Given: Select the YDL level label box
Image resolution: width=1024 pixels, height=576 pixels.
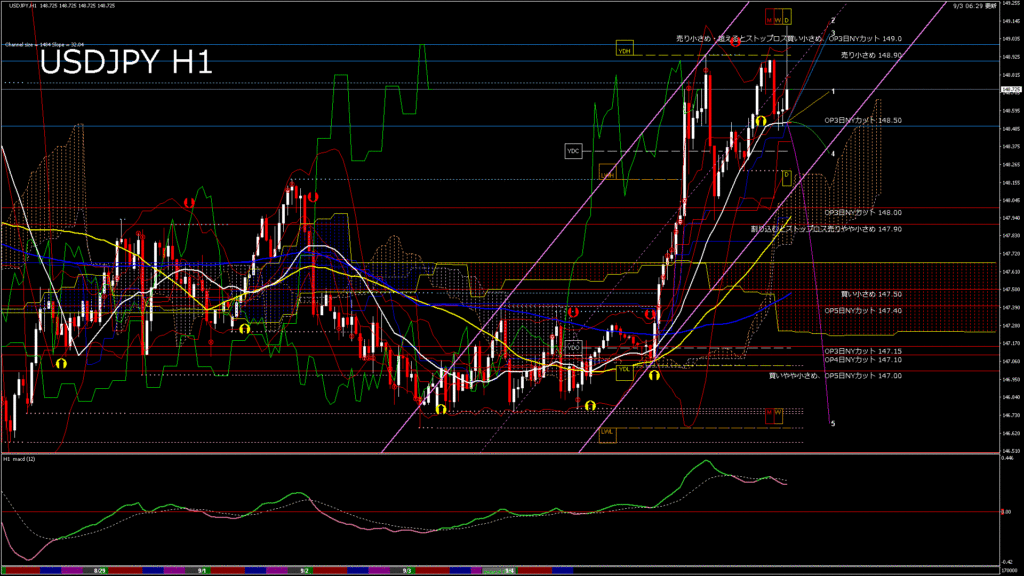Looking at the screenshot, I should [x=624, y=369].
